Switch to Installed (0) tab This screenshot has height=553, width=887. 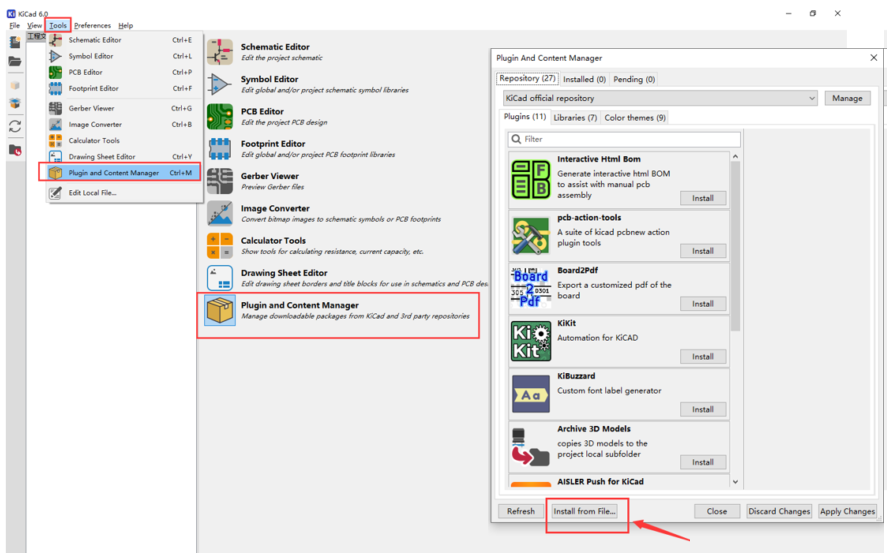pyautogui.click(x=584, y=79)
